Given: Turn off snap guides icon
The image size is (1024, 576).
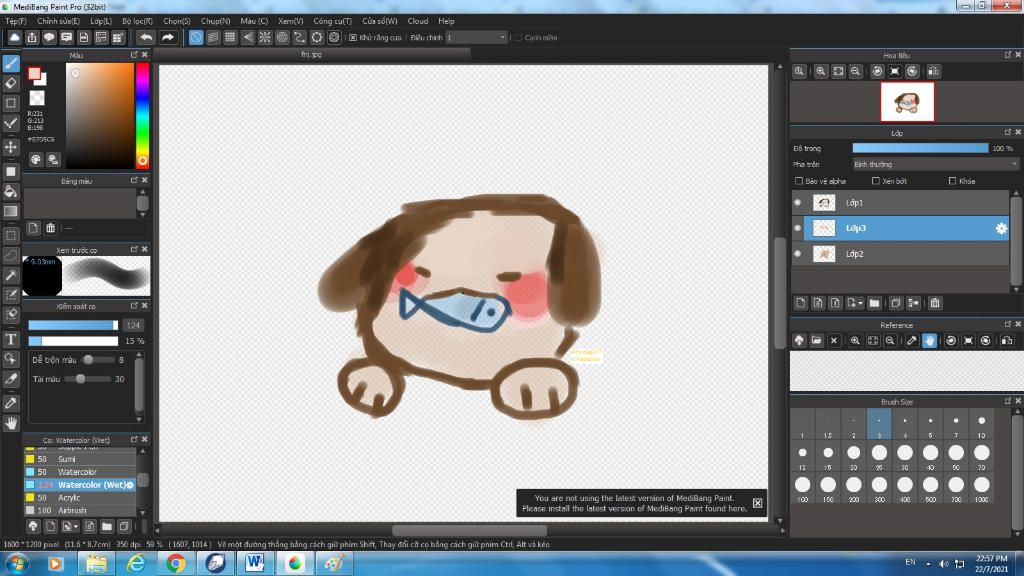Looking at the screenshot, I should click(x=195, y=37).
